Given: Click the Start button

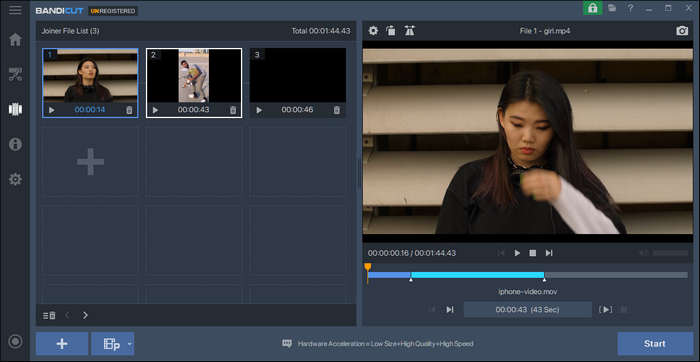Looking at the screenshot, I should (x=655, y=343).
